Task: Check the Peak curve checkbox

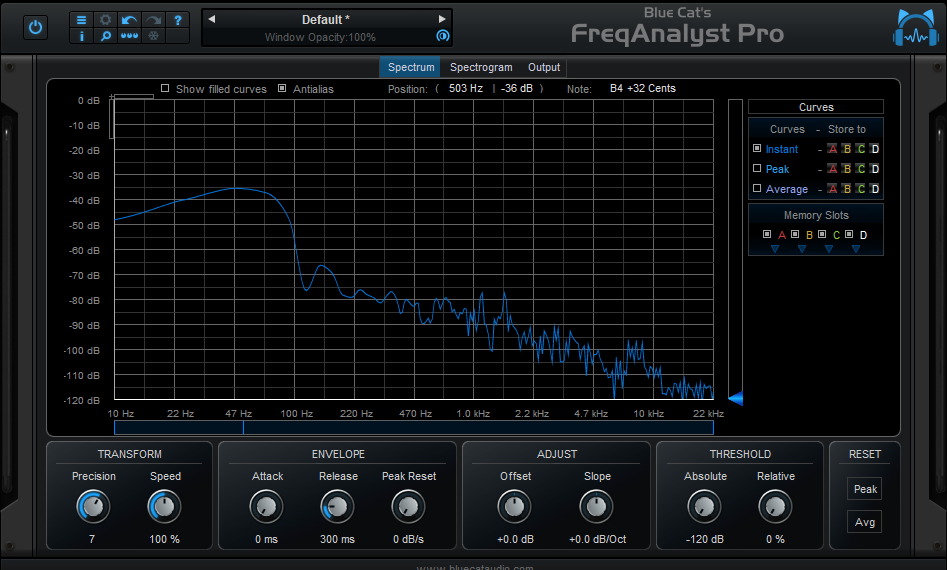Action: (x=757, y=168)
